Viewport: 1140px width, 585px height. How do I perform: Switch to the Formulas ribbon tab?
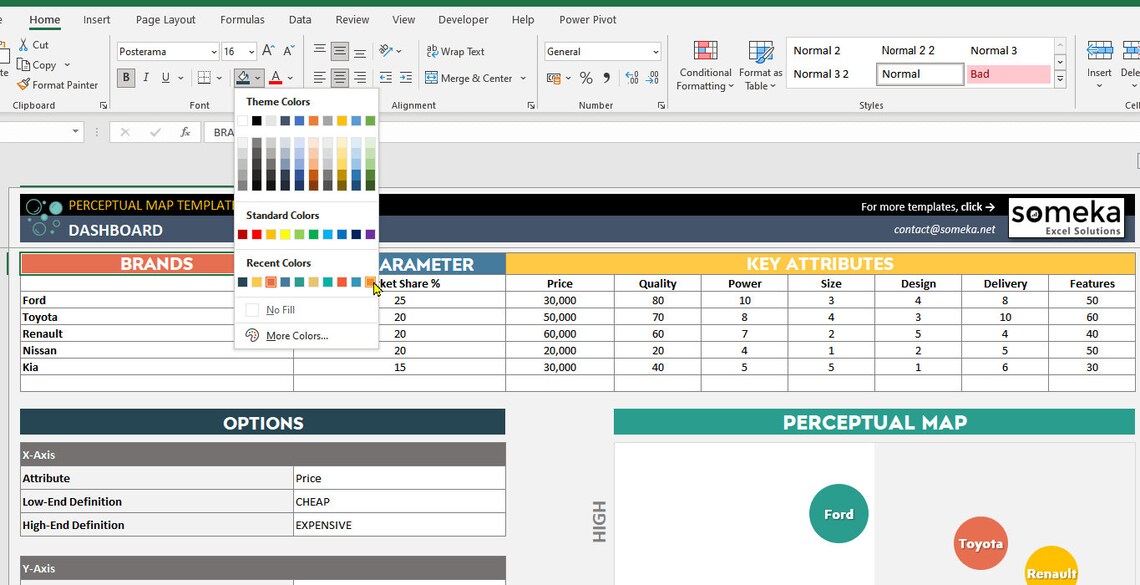[242, 19]
